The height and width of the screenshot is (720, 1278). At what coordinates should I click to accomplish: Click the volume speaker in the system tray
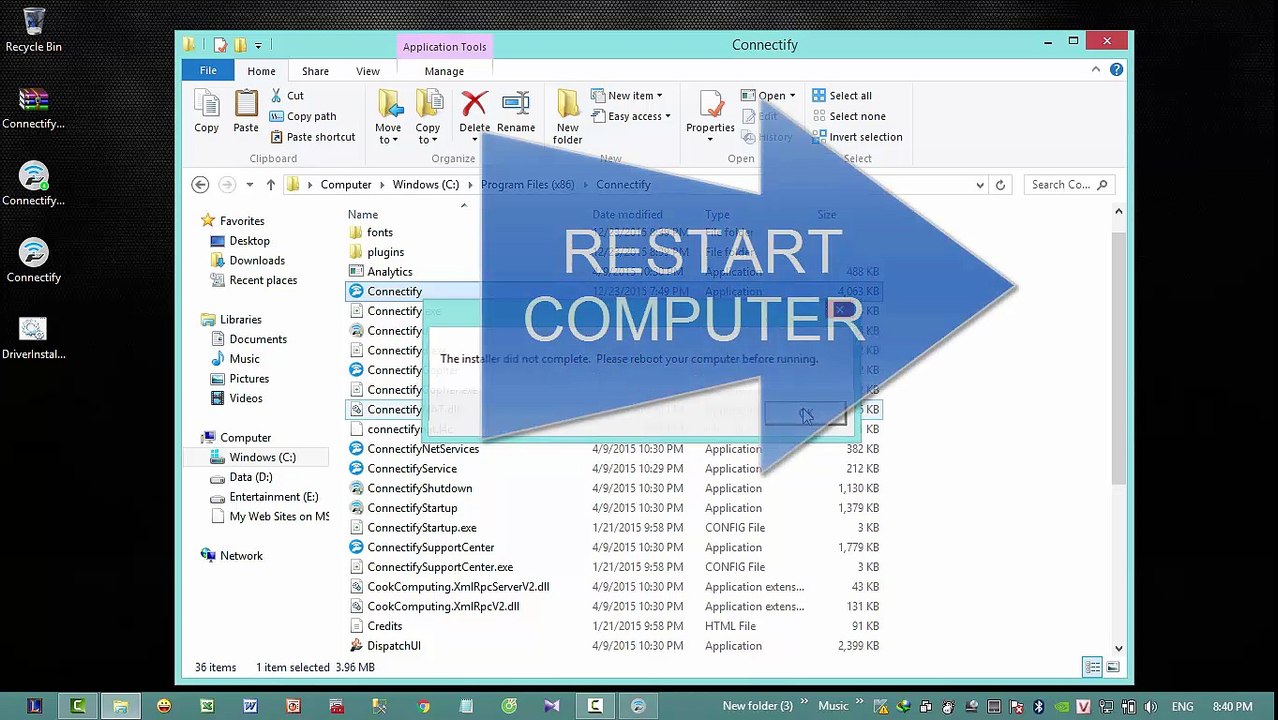(x=1151, y=707)
